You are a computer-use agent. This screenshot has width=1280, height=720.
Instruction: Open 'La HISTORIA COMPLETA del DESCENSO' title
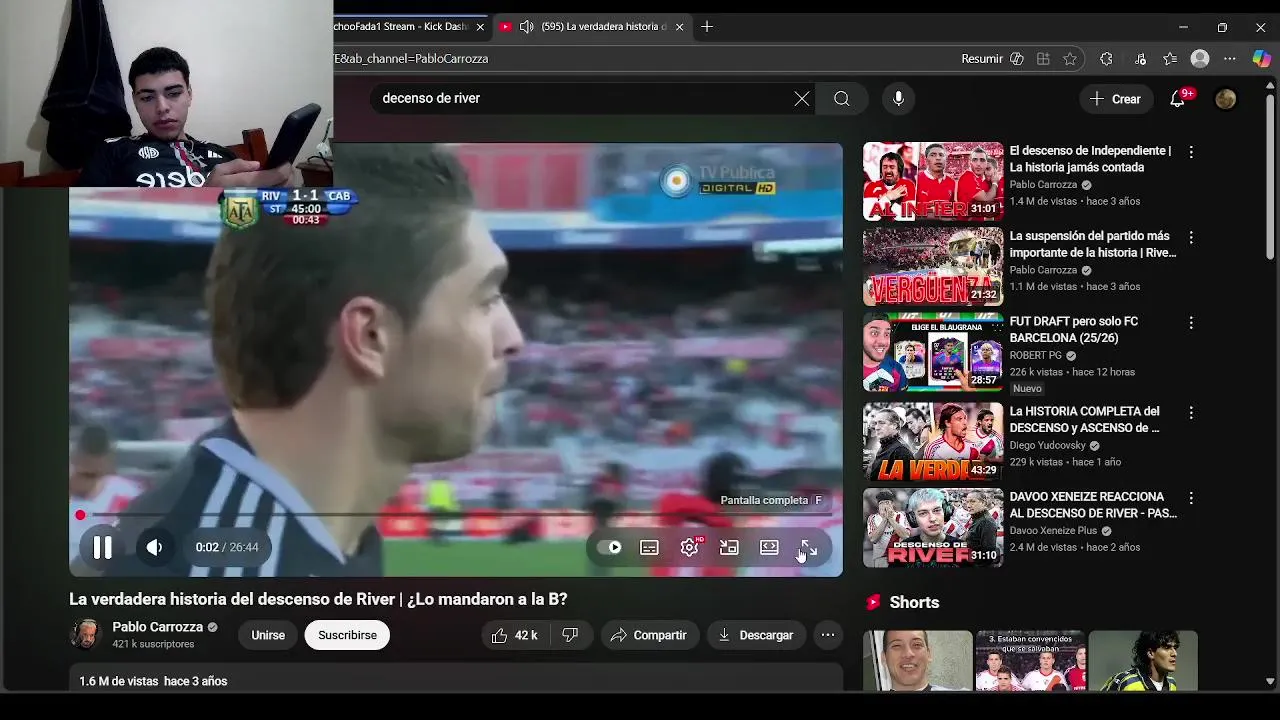1084,420
